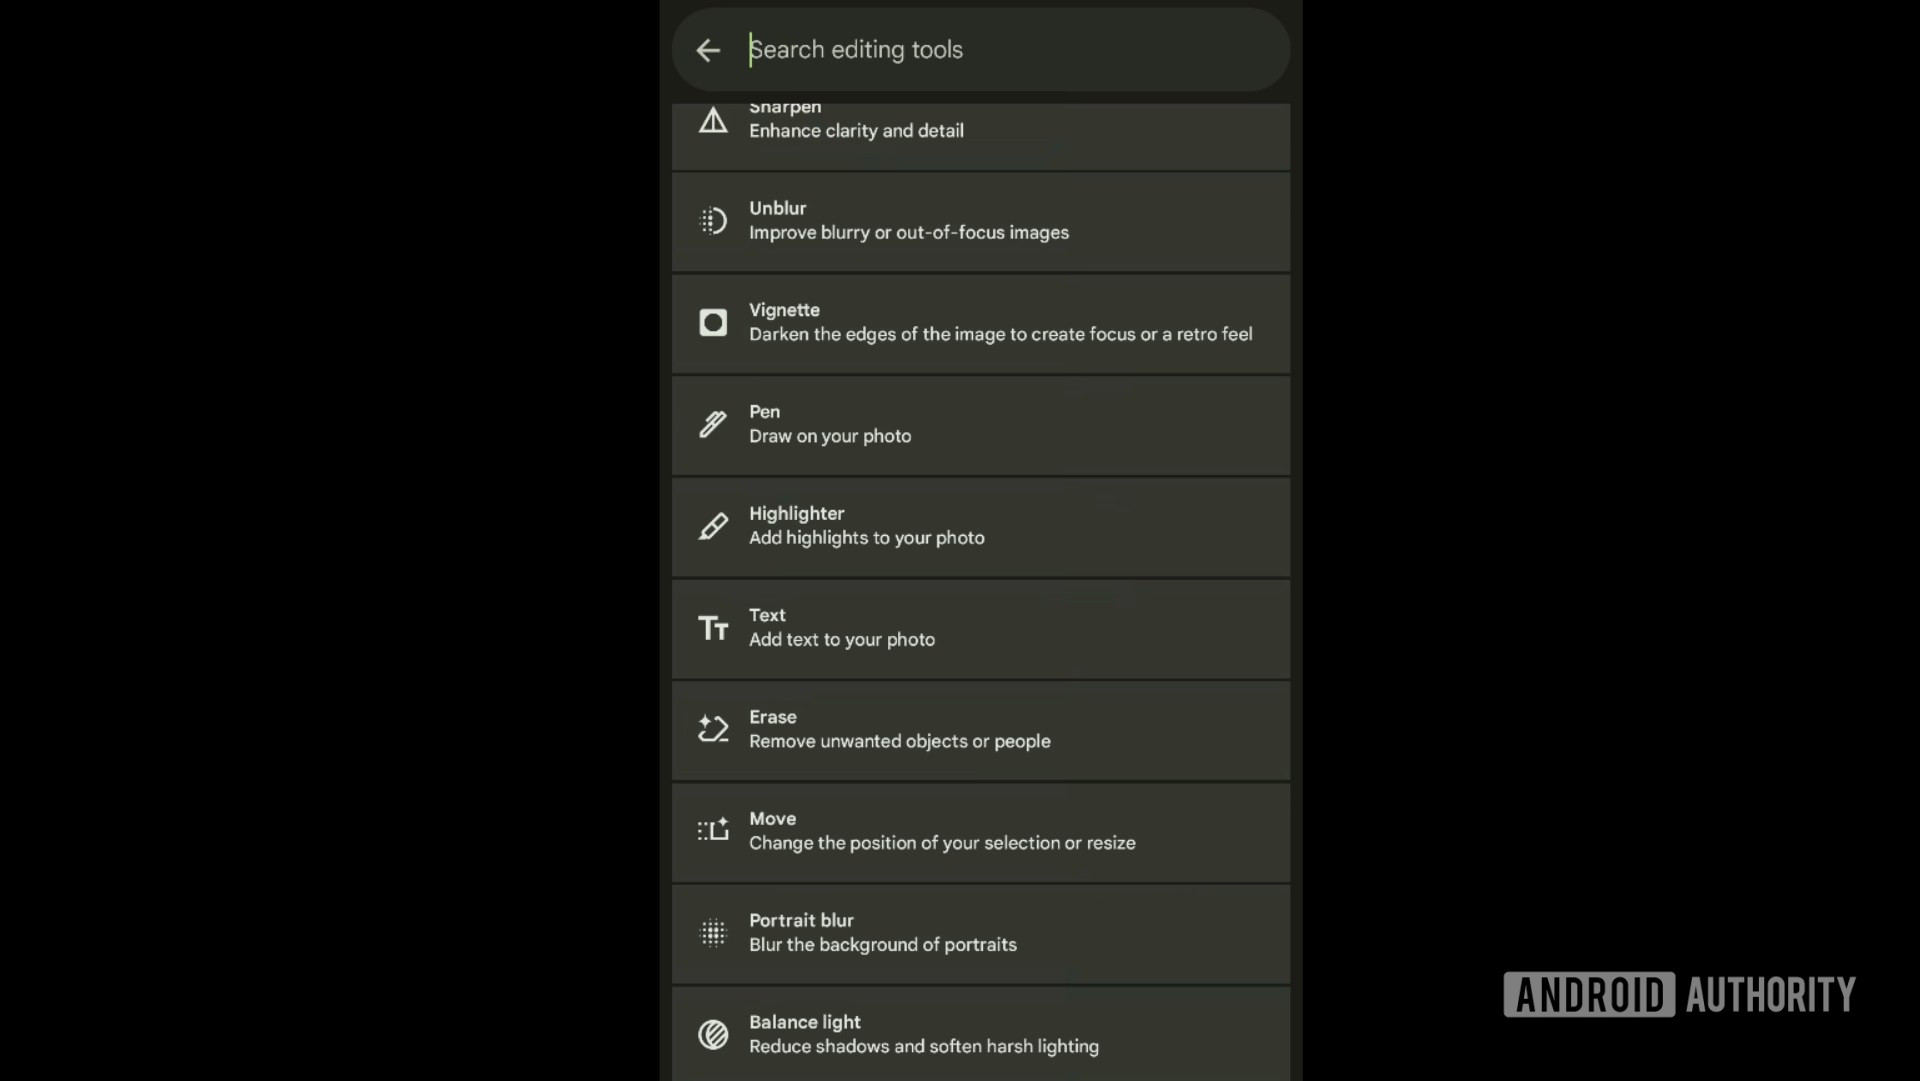Click the Text tool icon
The height and width of the screenshot is (1081, 1920).
(713, 628)
